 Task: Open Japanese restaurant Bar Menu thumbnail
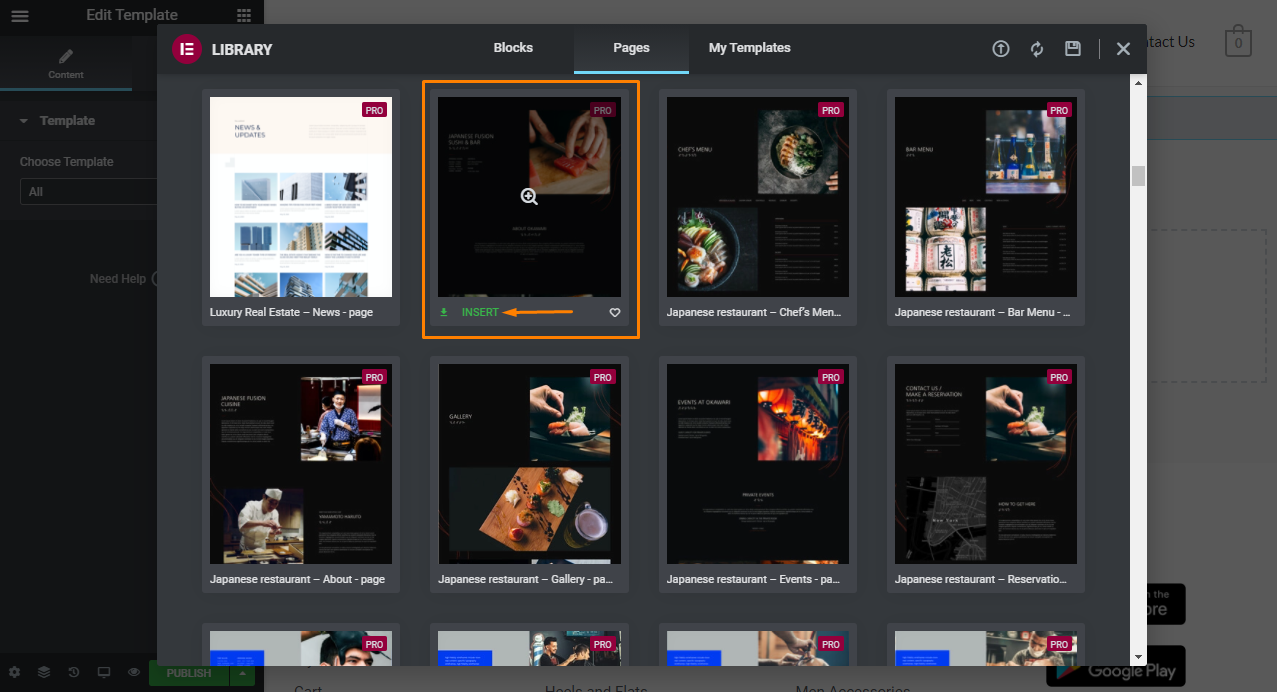pyautogui.click(x=986, y=197)
